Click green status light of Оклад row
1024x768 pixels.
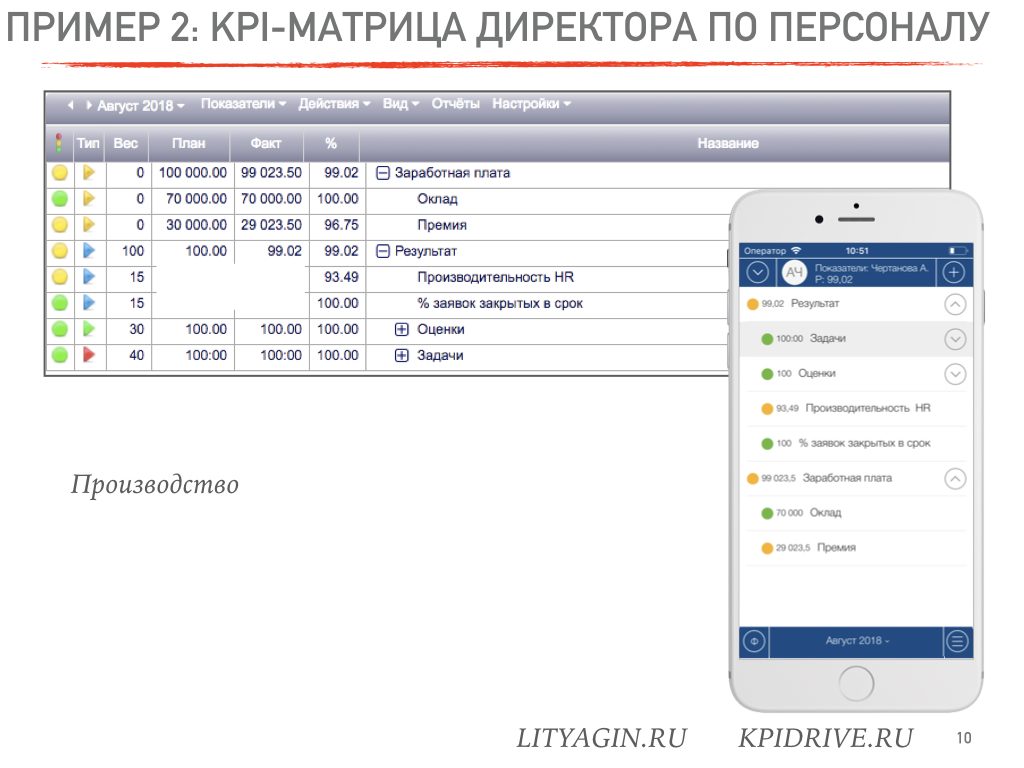point(59,199)
